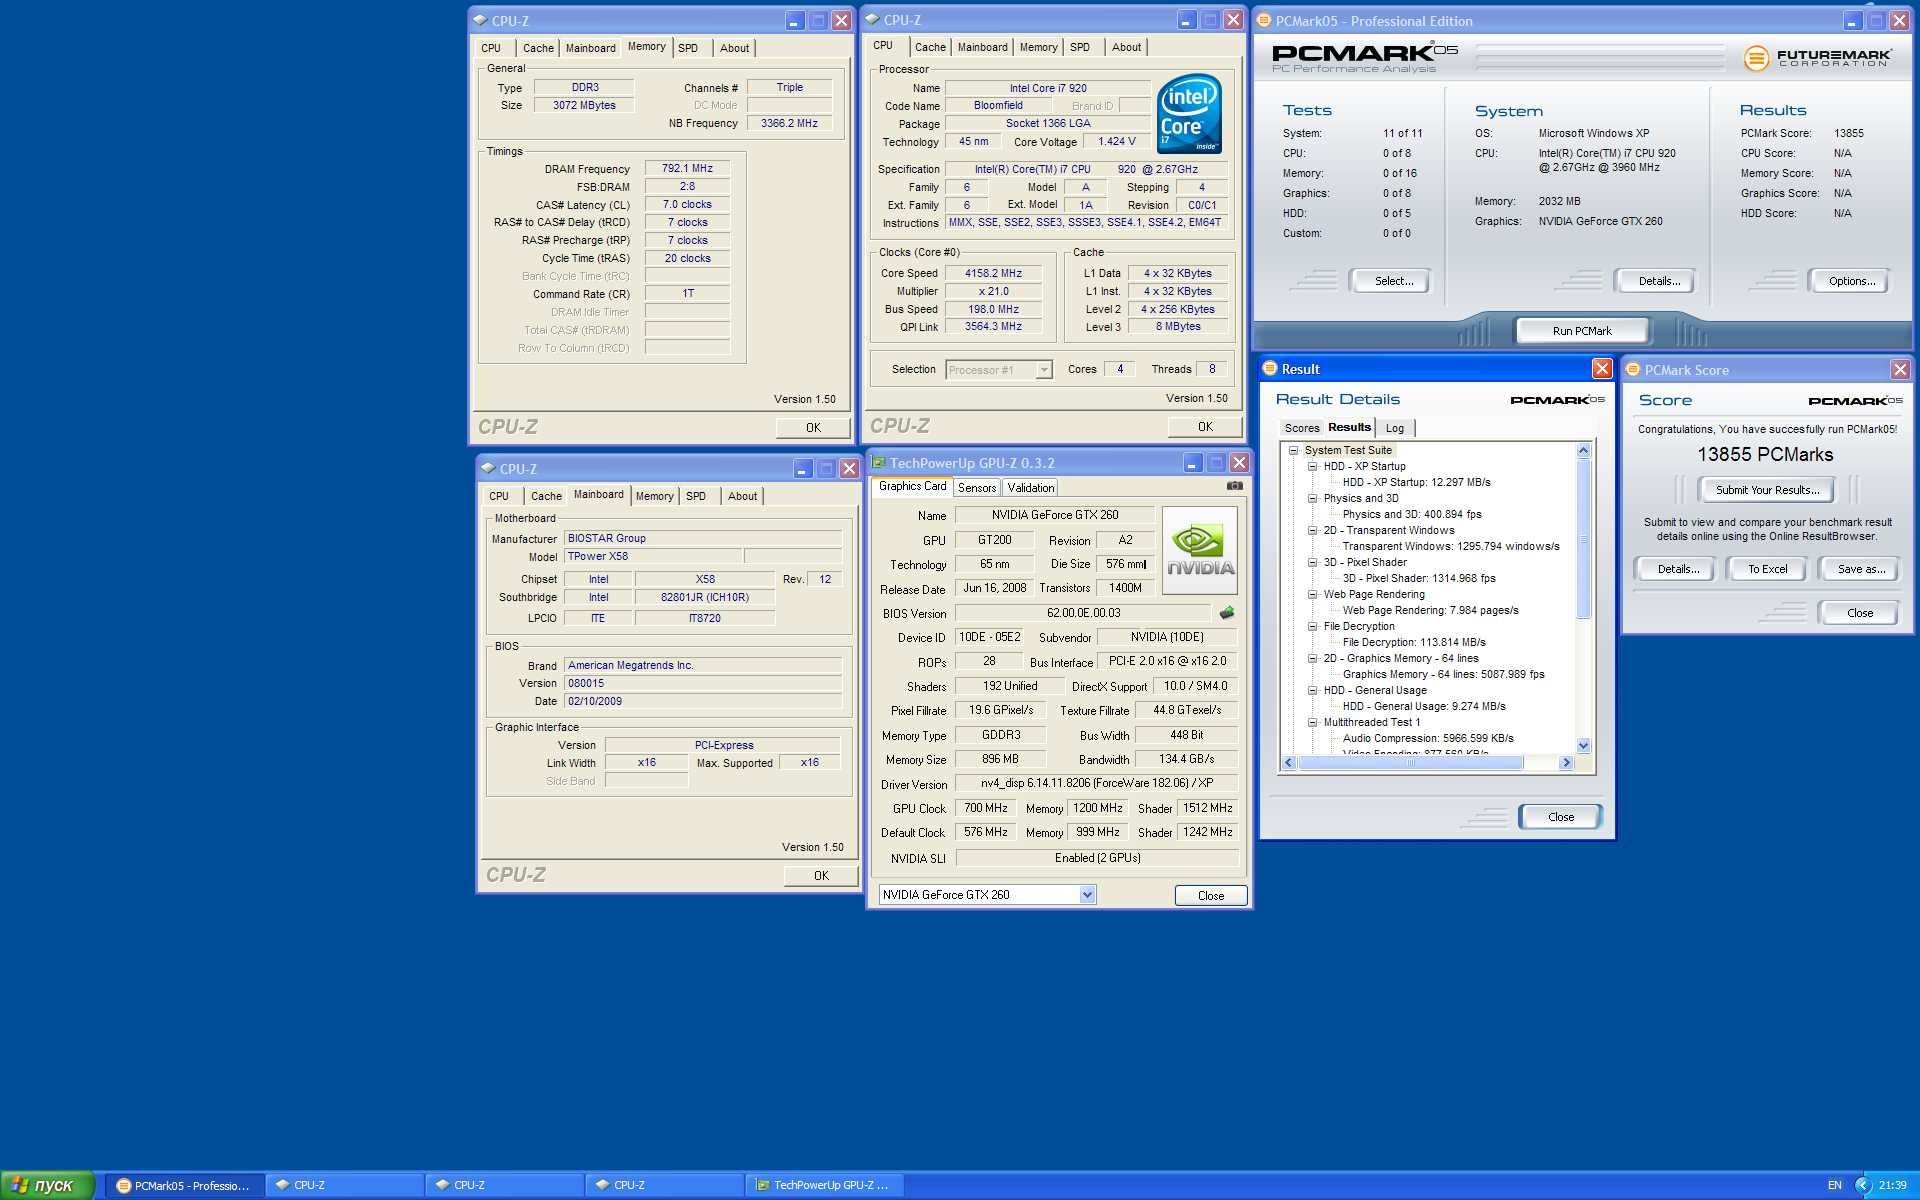
Task: Open the Log tab in Result Details
Action: point(1395,428)
